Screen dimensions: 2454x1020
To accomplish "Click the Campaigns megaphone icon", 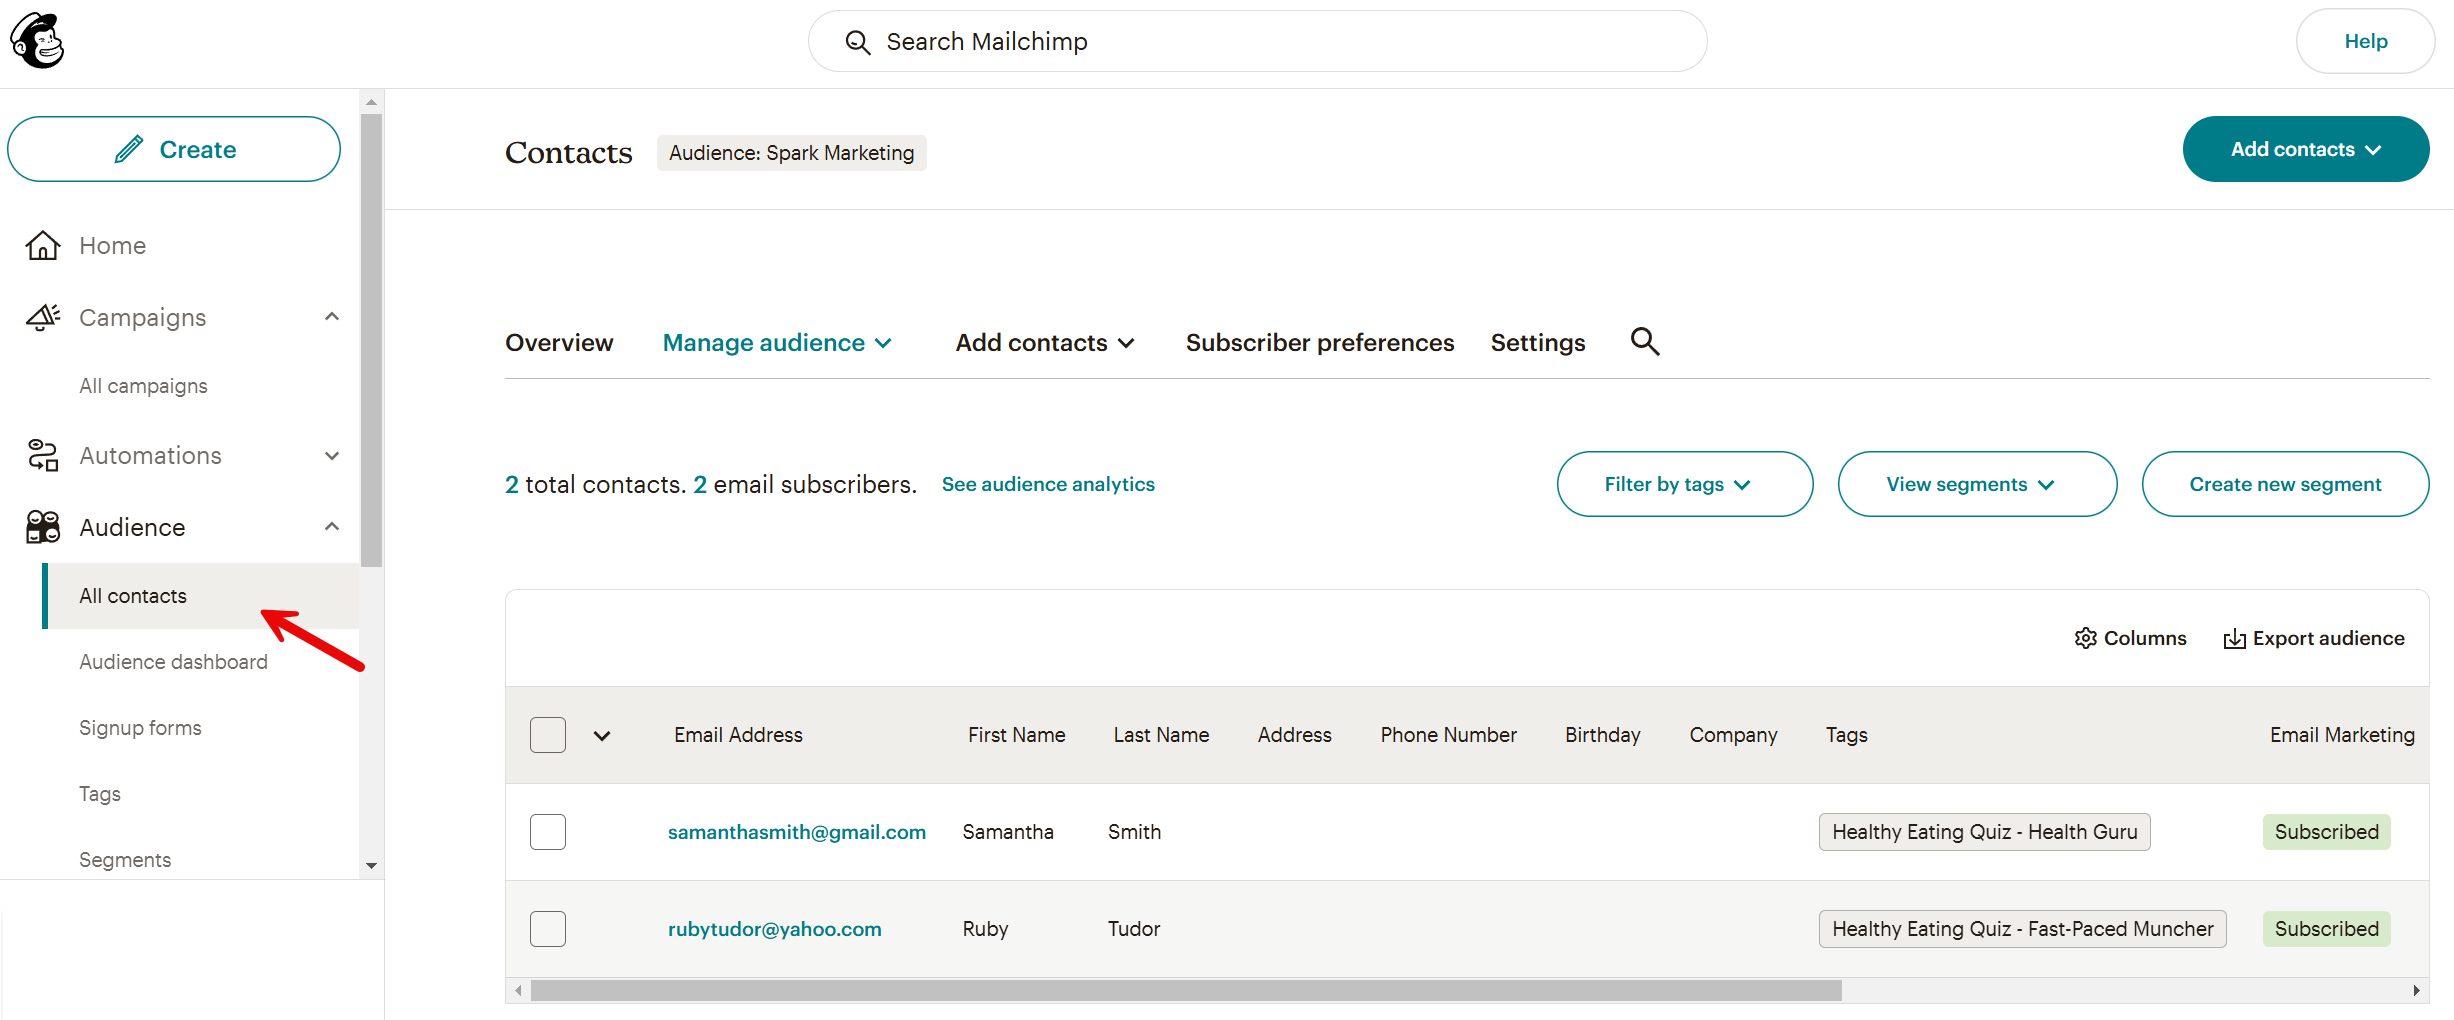I will click(x=42, y=317).
